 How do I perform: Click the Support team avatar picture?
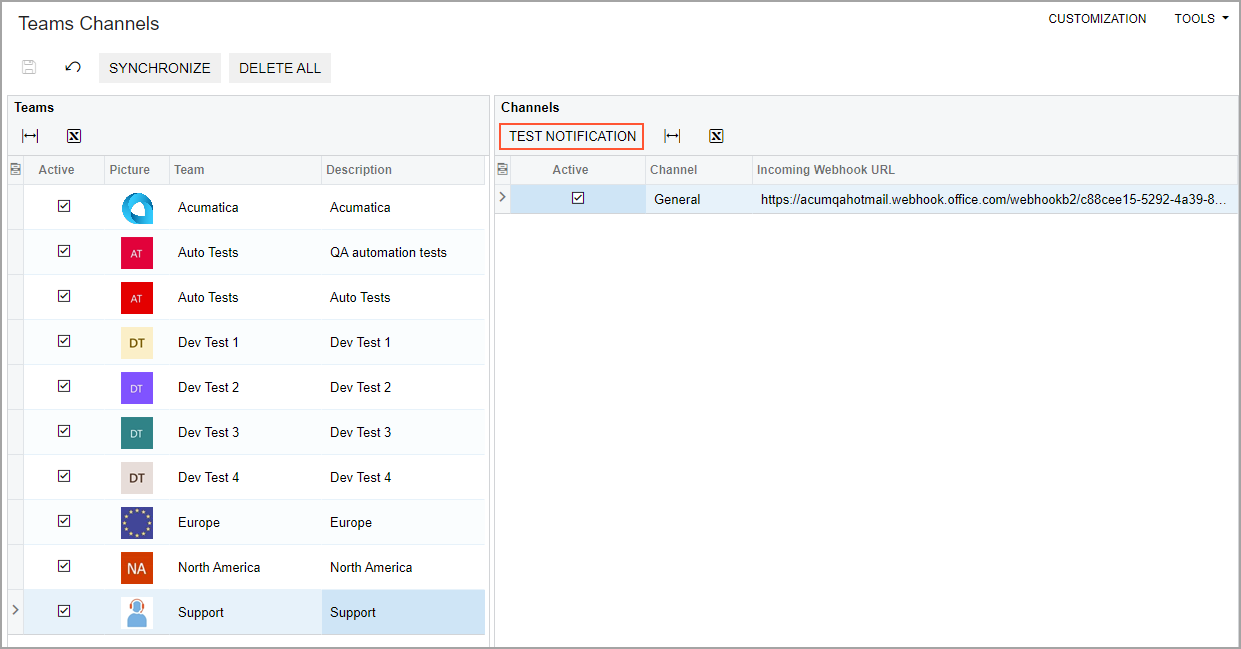[x=137, y=612]
